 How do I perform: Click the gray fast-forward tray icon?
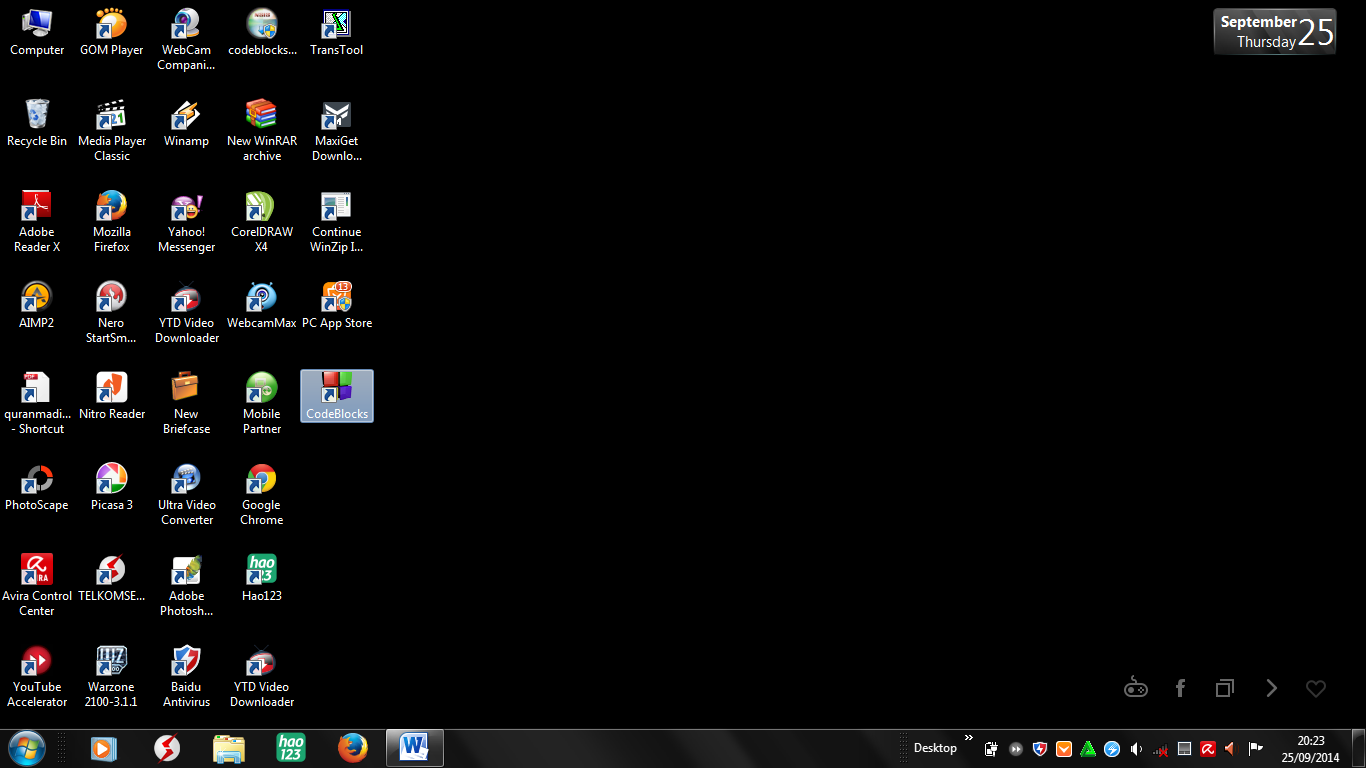[1016, 748]
